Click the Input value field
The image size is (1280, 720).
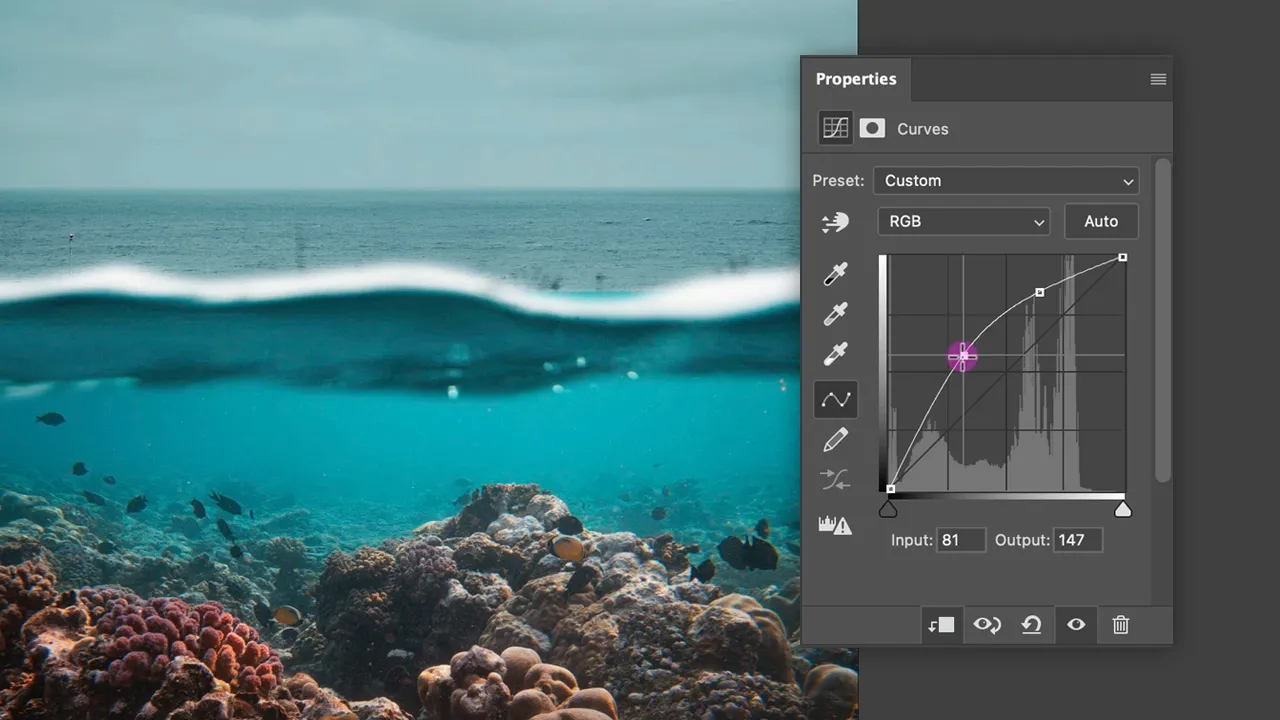pos(961,540)
